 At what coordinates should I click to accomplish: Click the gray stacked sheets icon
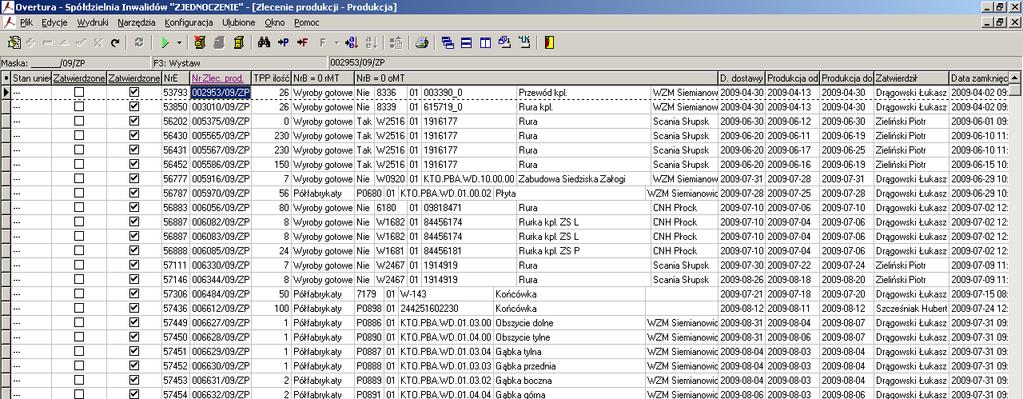coord(219,43)
